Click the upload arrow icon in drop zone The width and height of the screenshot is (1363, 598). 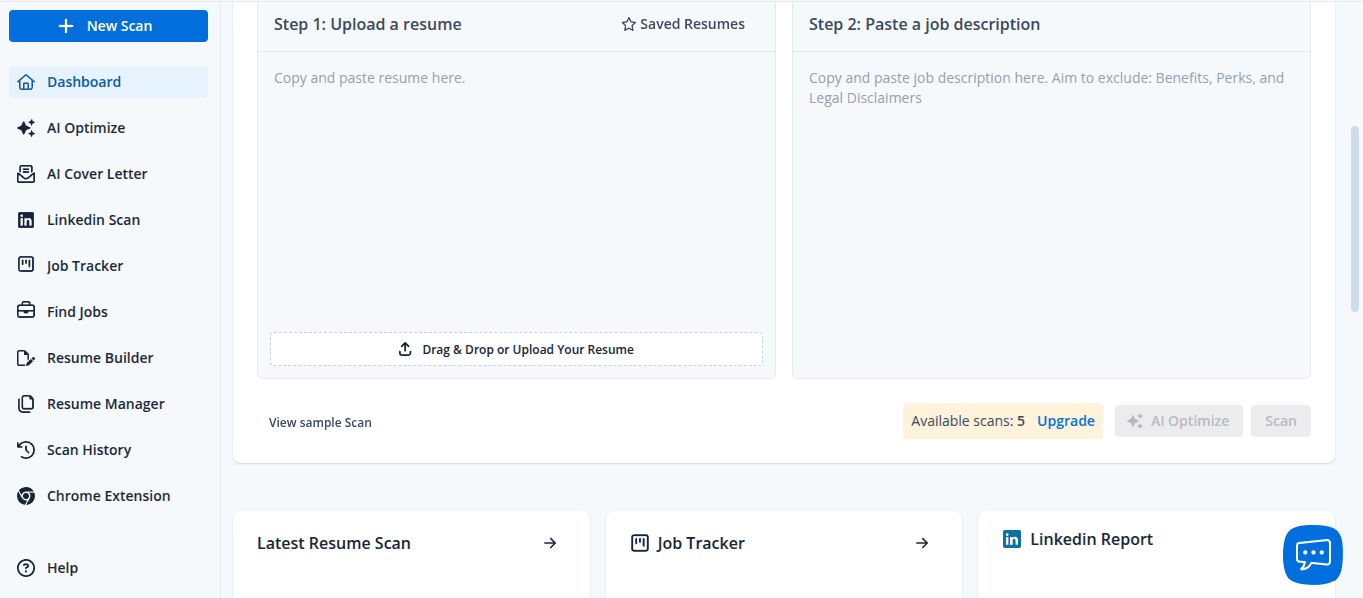point(405,349)
